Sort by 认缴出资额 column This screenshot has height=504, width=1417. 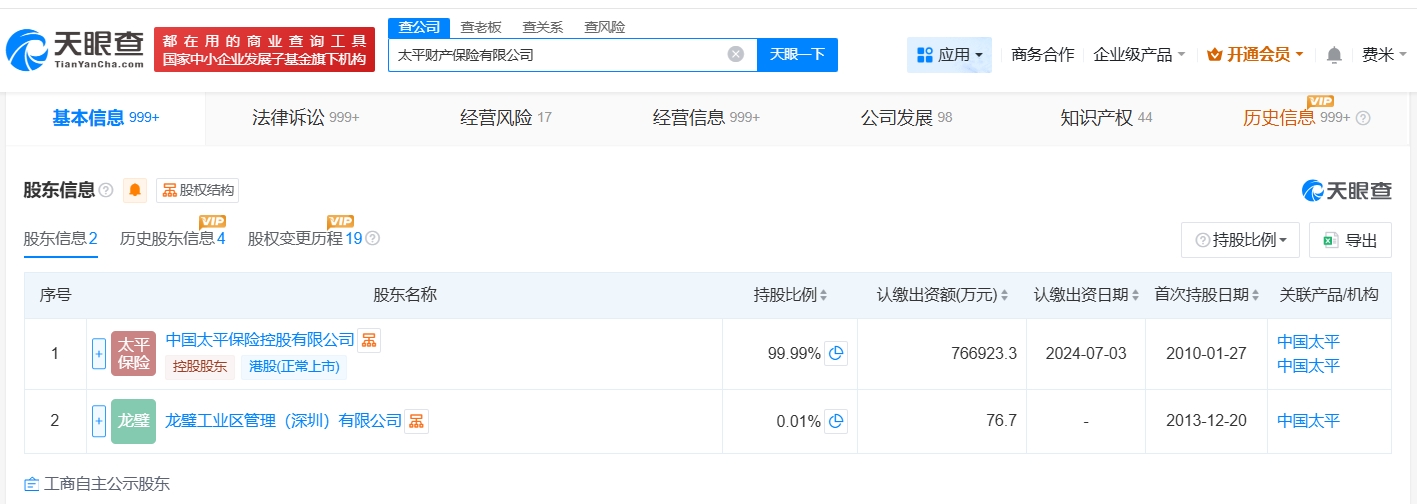(1004, 296)
